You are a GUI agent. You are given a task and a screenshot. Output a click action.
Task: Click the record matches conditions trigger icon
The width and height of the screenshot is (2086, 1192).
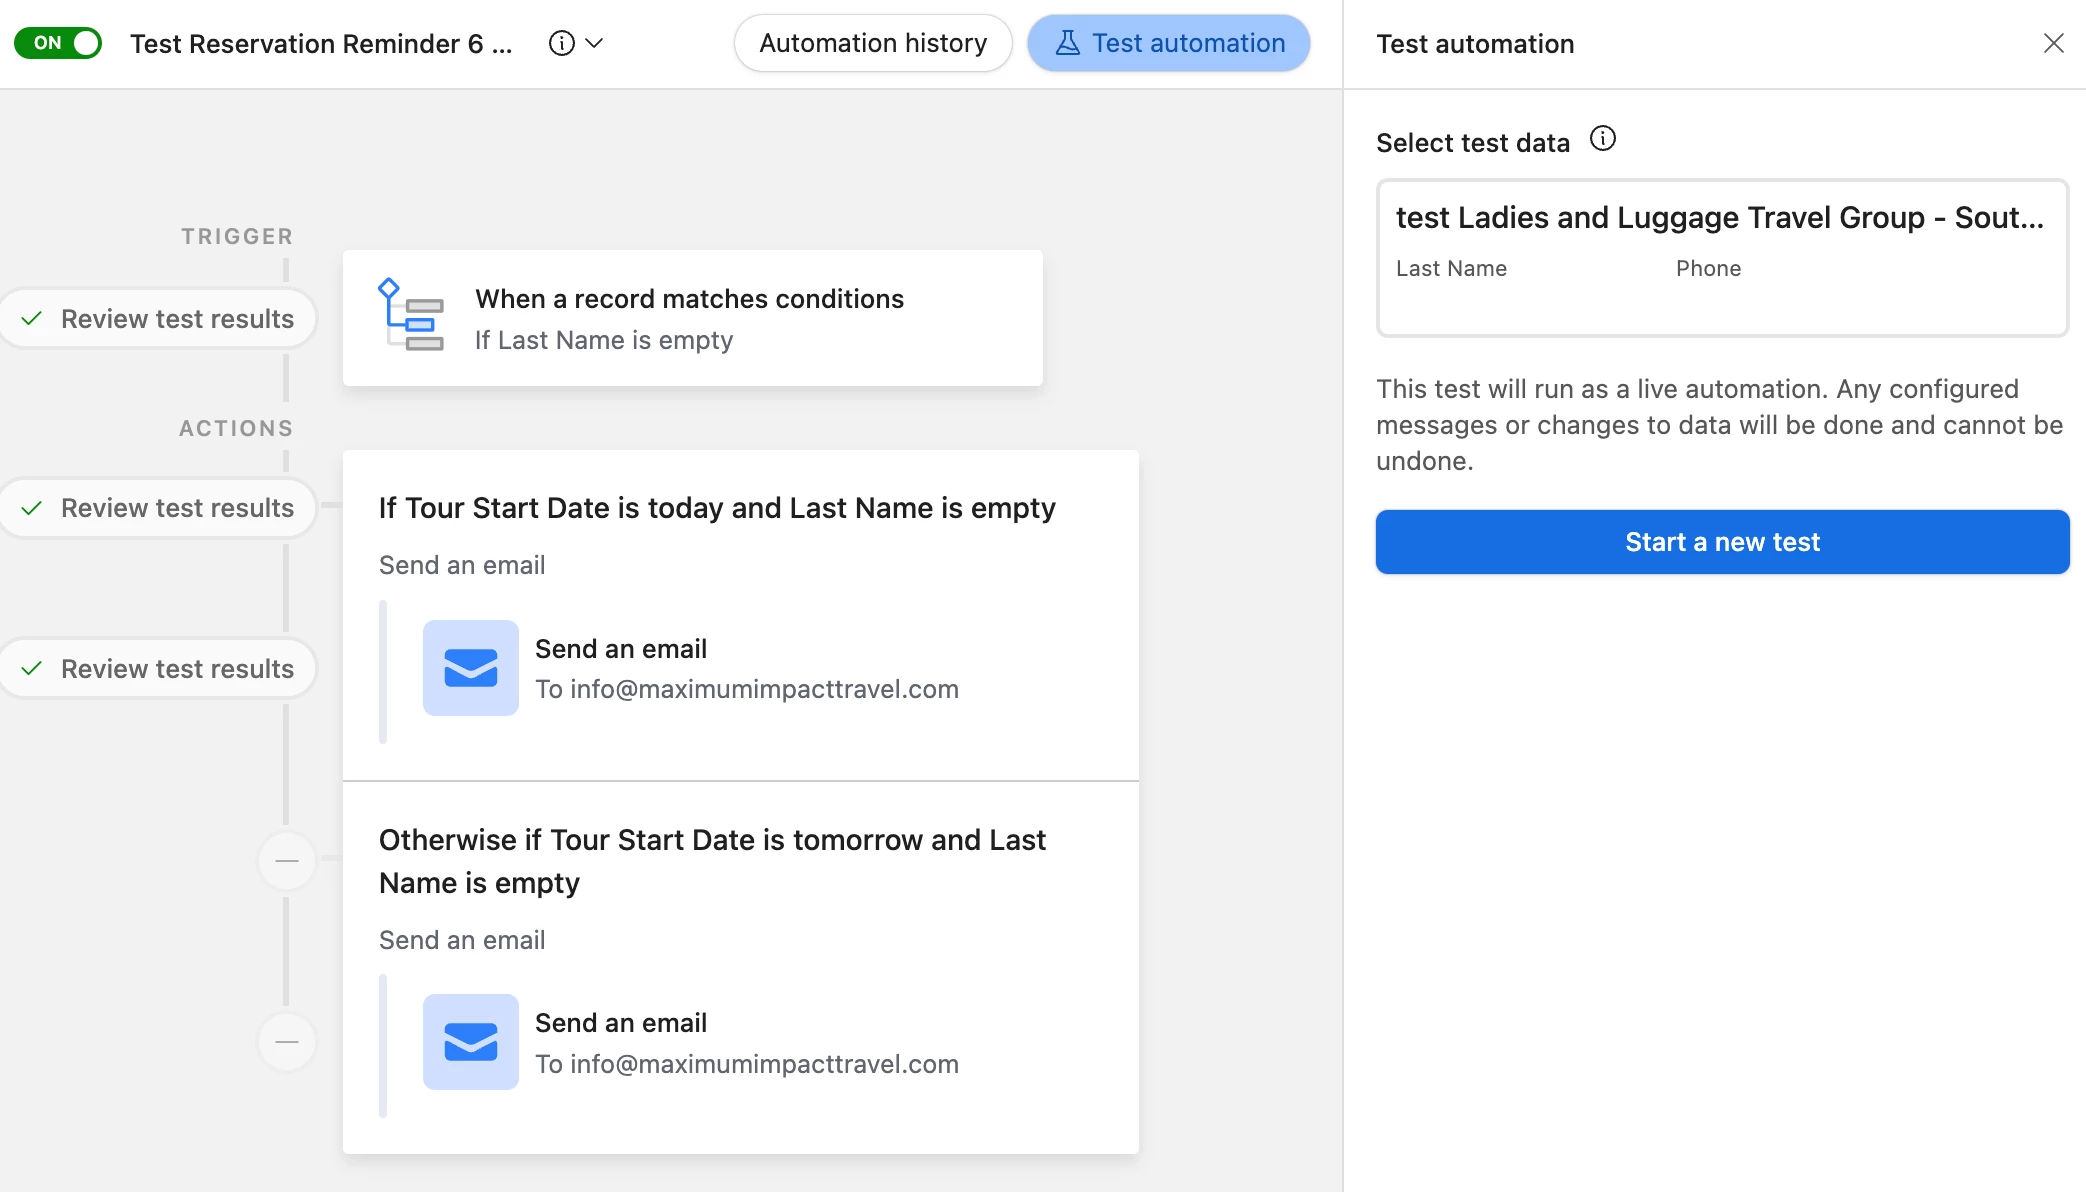[410, 316]
